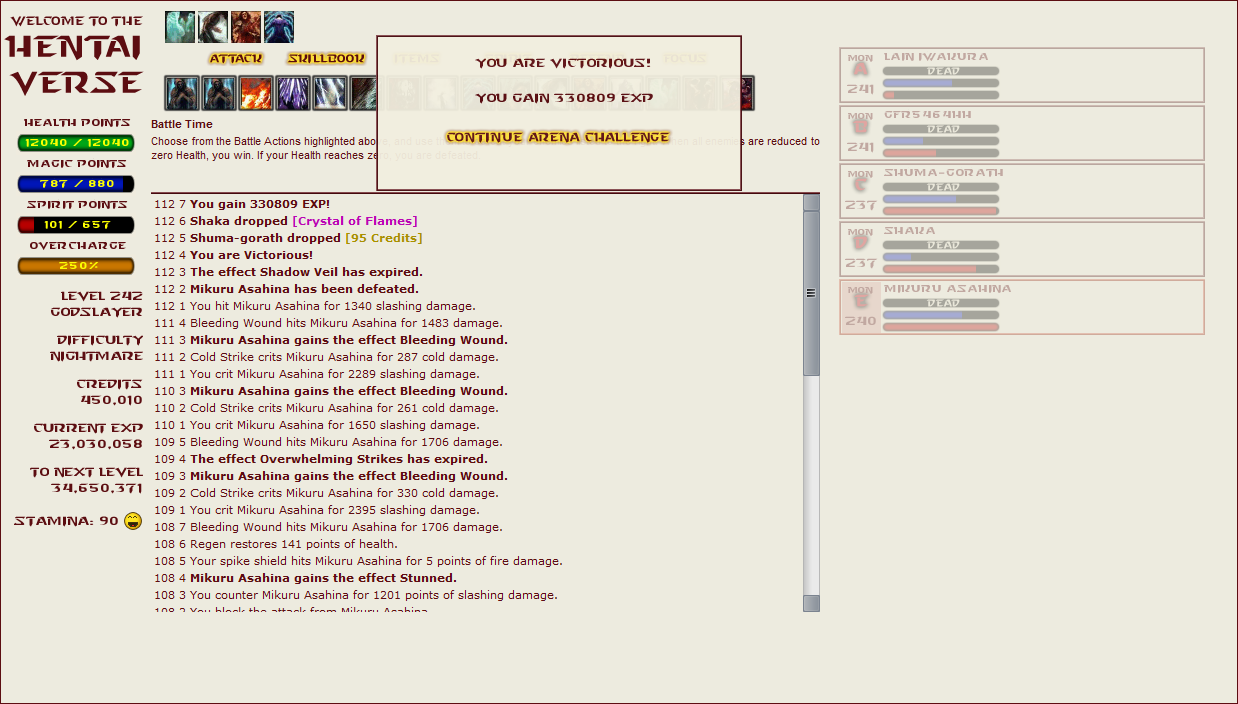
Task: Click 'You are Victorious!' popup heading
Action: click(563, 63)
